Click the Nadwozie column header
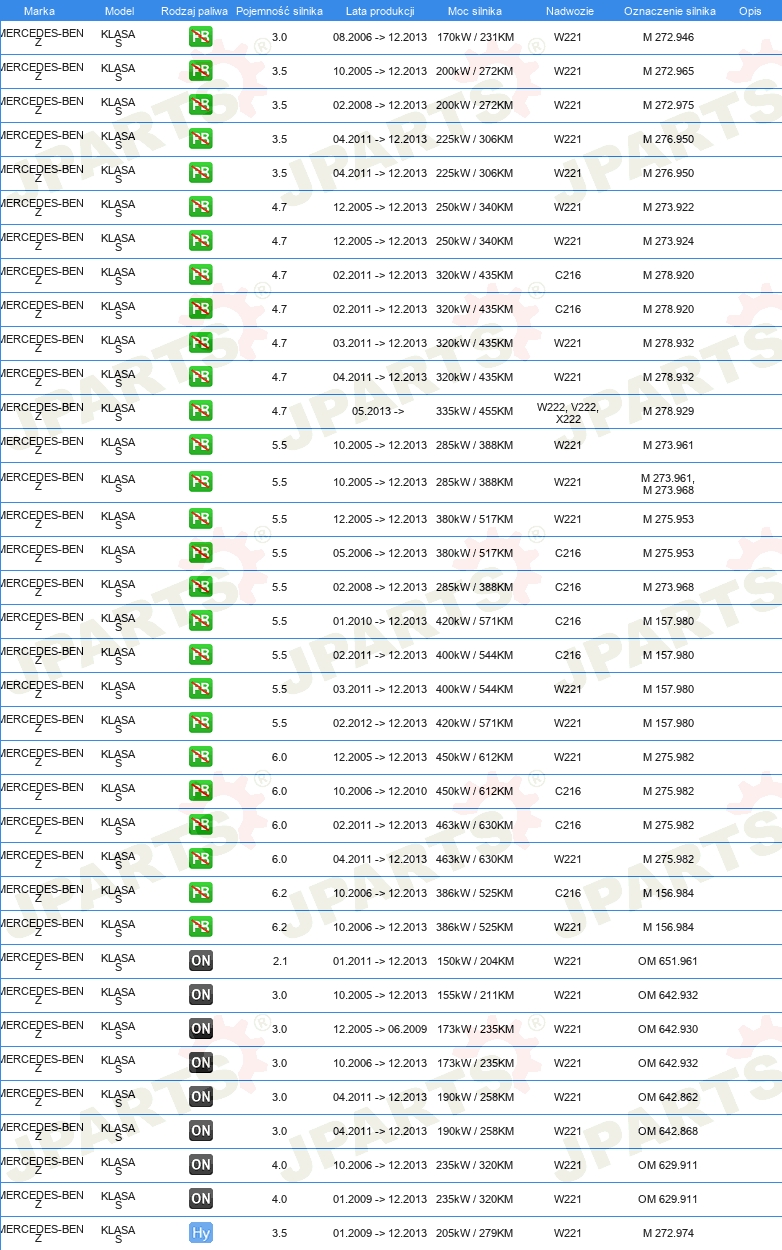 (568, 11)
